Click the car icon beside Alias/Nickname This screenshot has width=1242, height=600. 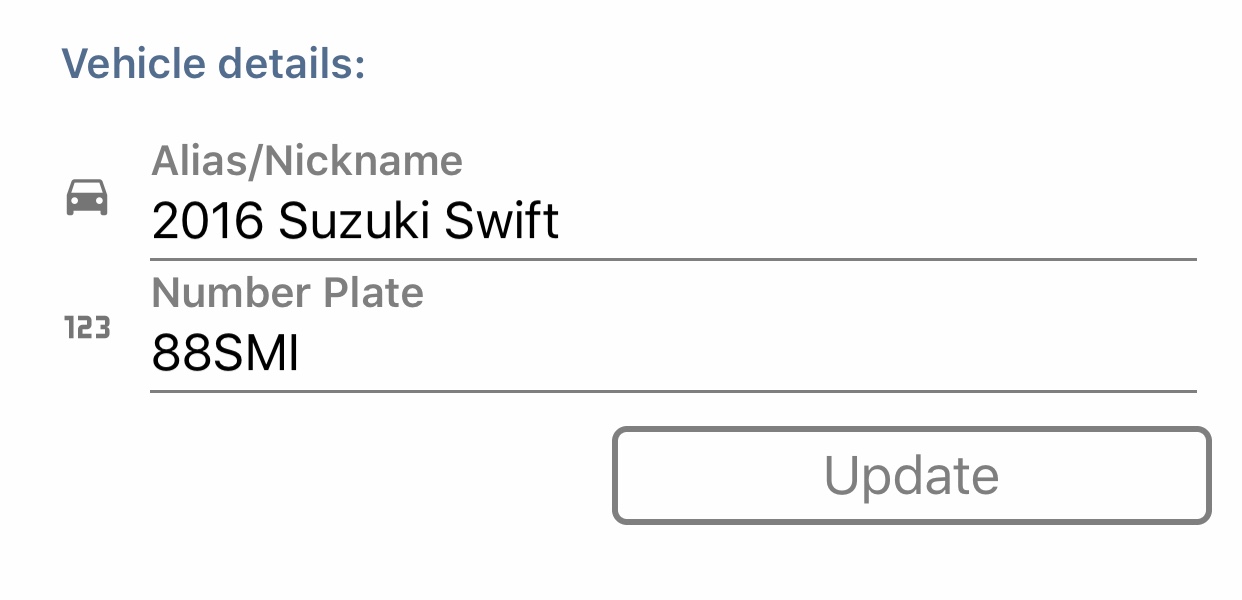pyautogui.click(x=87, y=197)
